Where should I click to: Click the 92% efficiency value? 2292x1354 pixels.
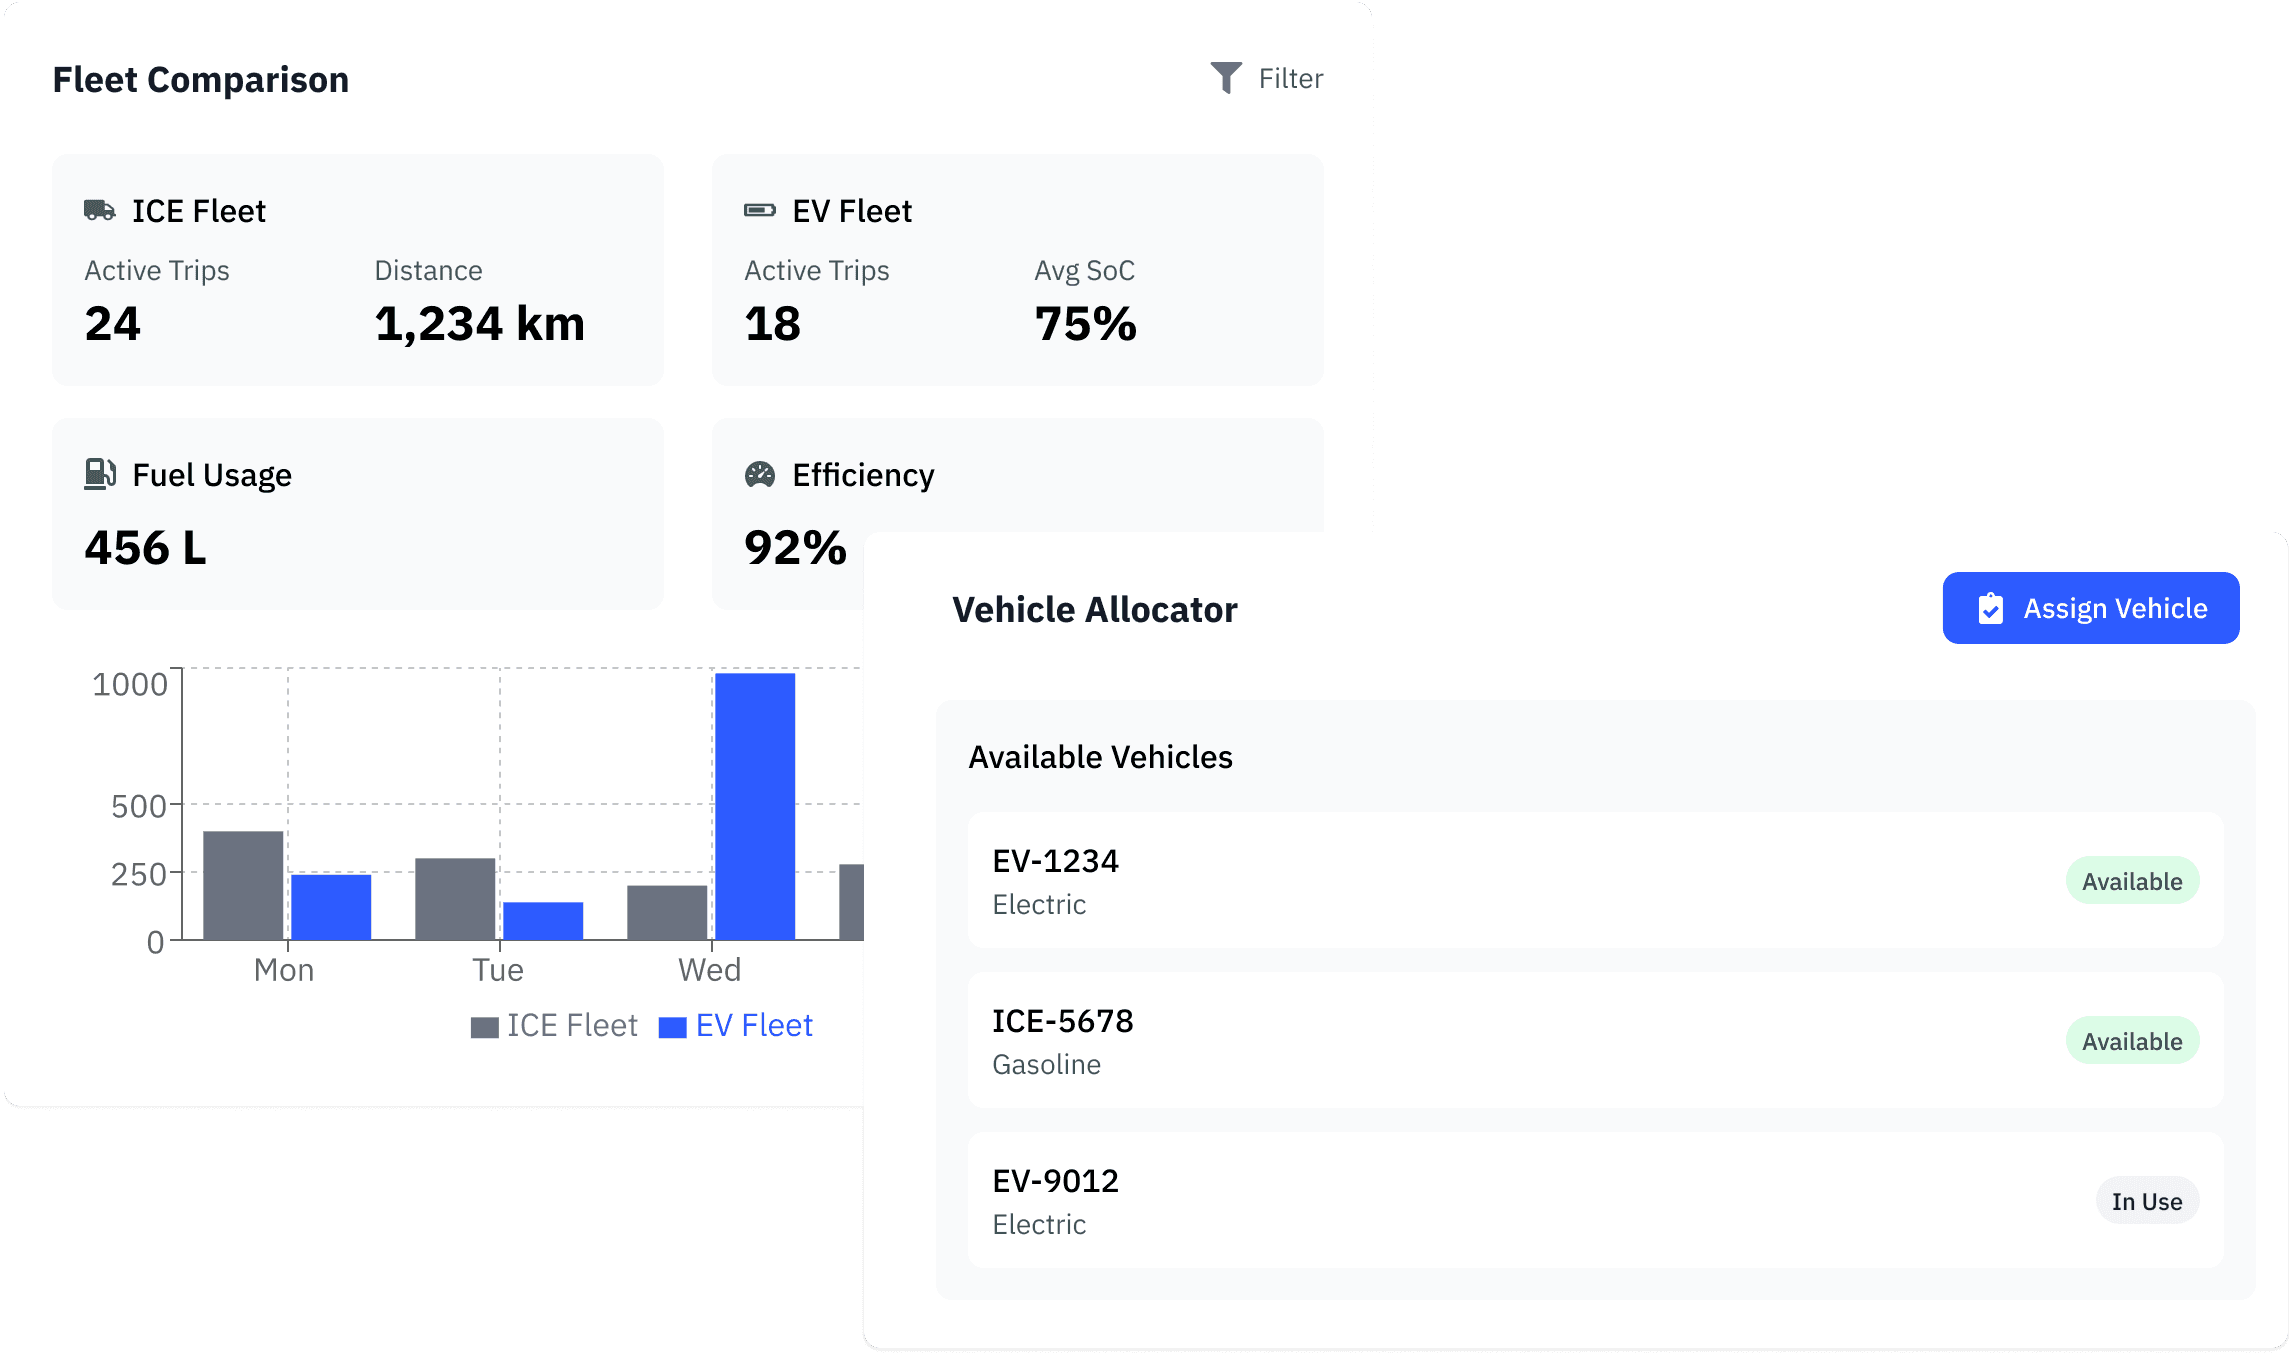click(x=796, y=548)
